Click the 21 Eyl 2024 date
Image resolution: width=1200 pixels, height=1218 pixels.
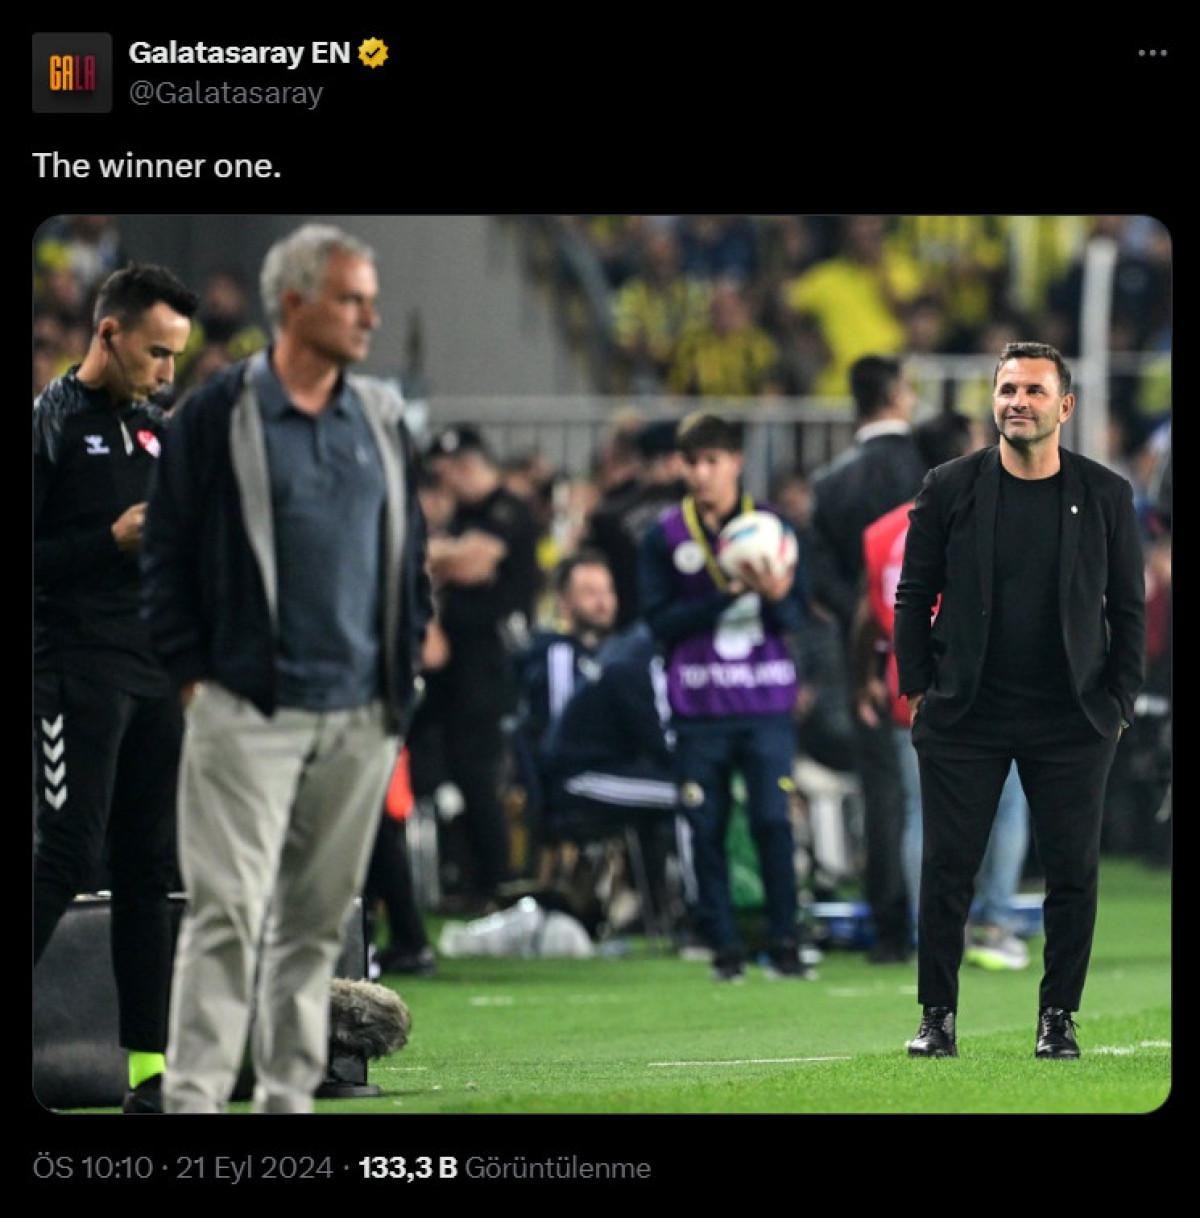254,1167
